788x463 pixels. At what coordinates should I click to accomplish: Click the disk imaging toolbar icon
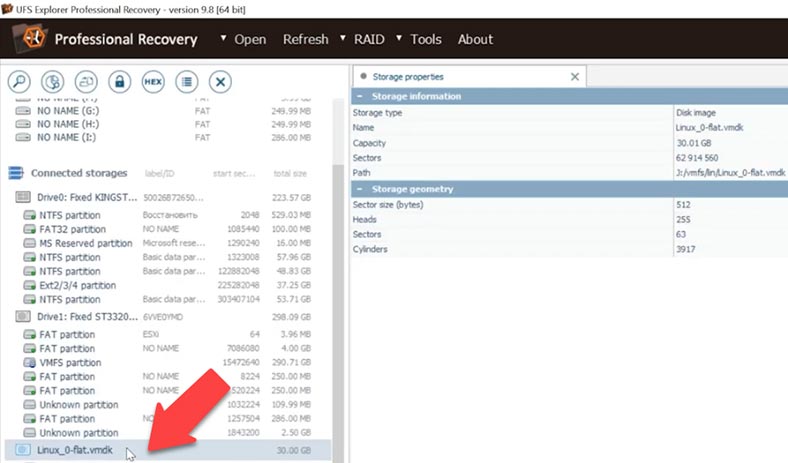[86, 81]
